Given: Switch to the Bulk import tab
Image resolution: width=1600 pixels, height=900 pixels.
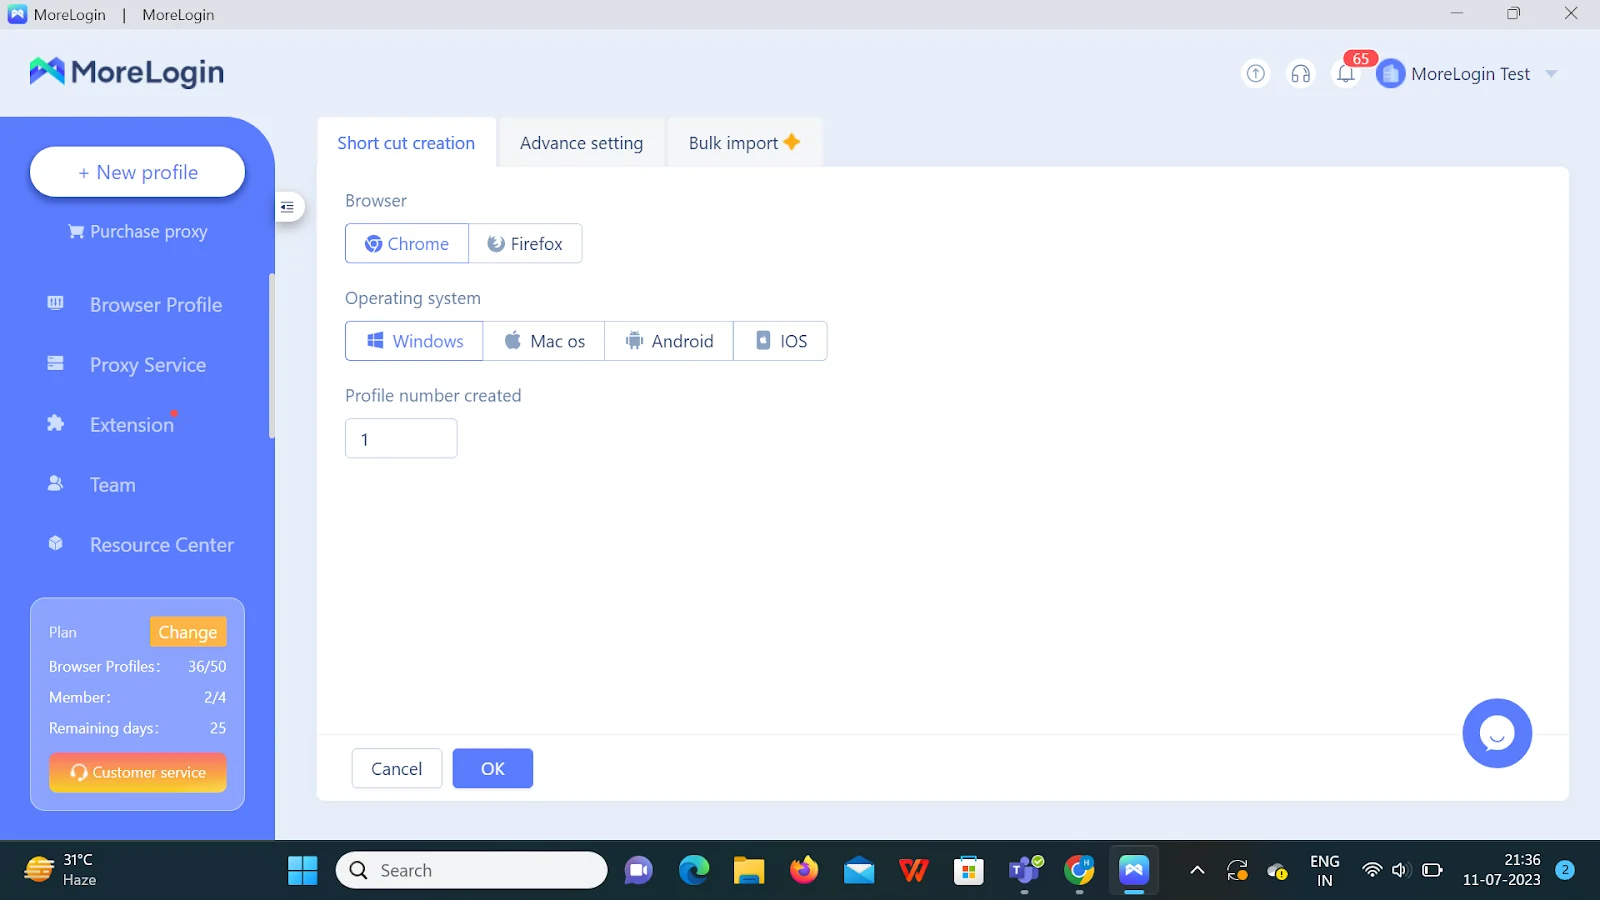Looking at the screenshot, I should point(744,143).
